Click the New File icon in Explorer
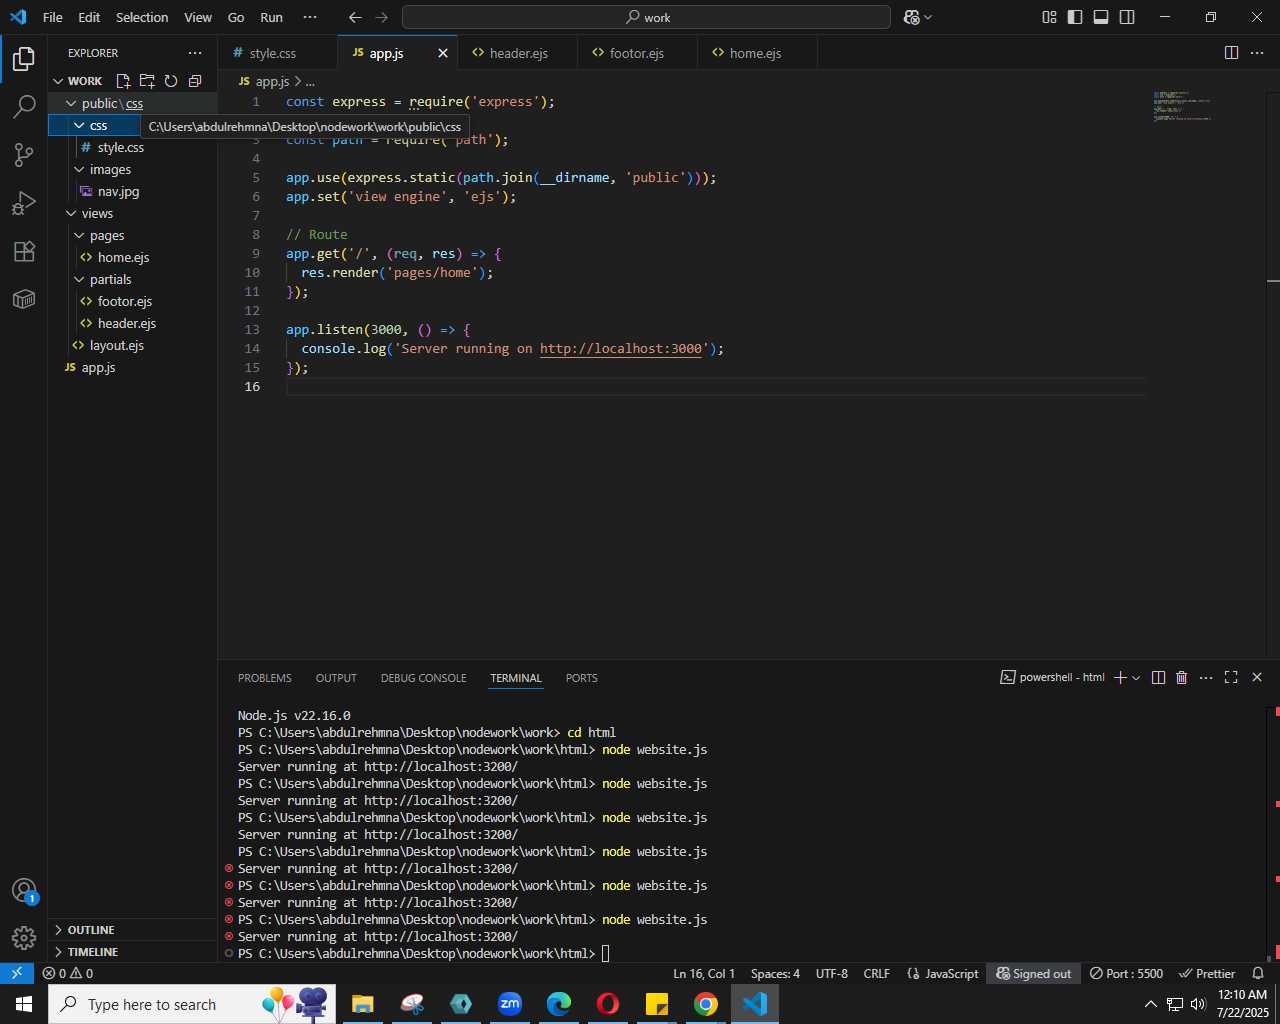 pyautogui.click(x=123, y=81)
